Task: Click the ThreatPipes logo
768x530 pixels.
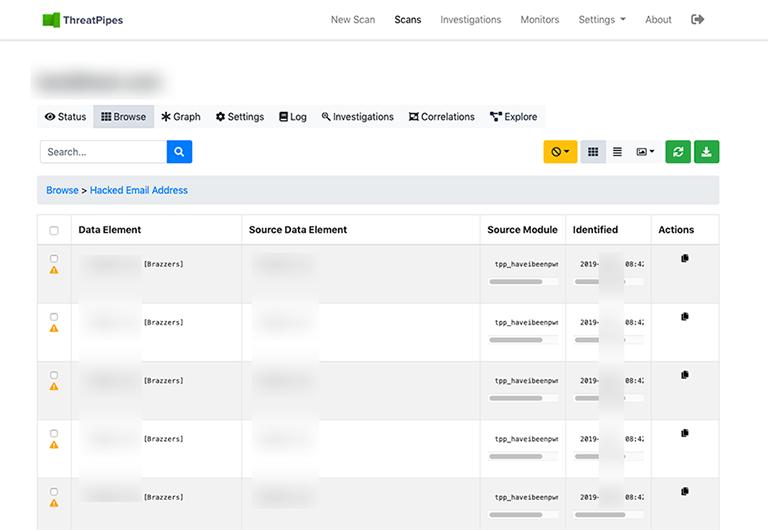Action: [83, 20]
